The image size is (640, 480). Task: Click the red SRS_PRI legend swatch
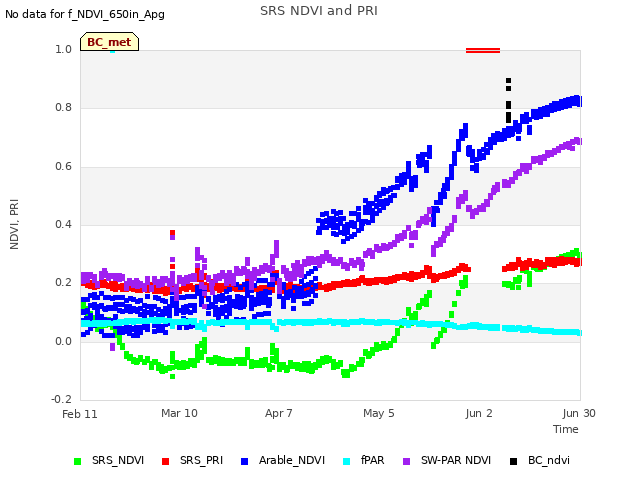[x=165, y=461]
